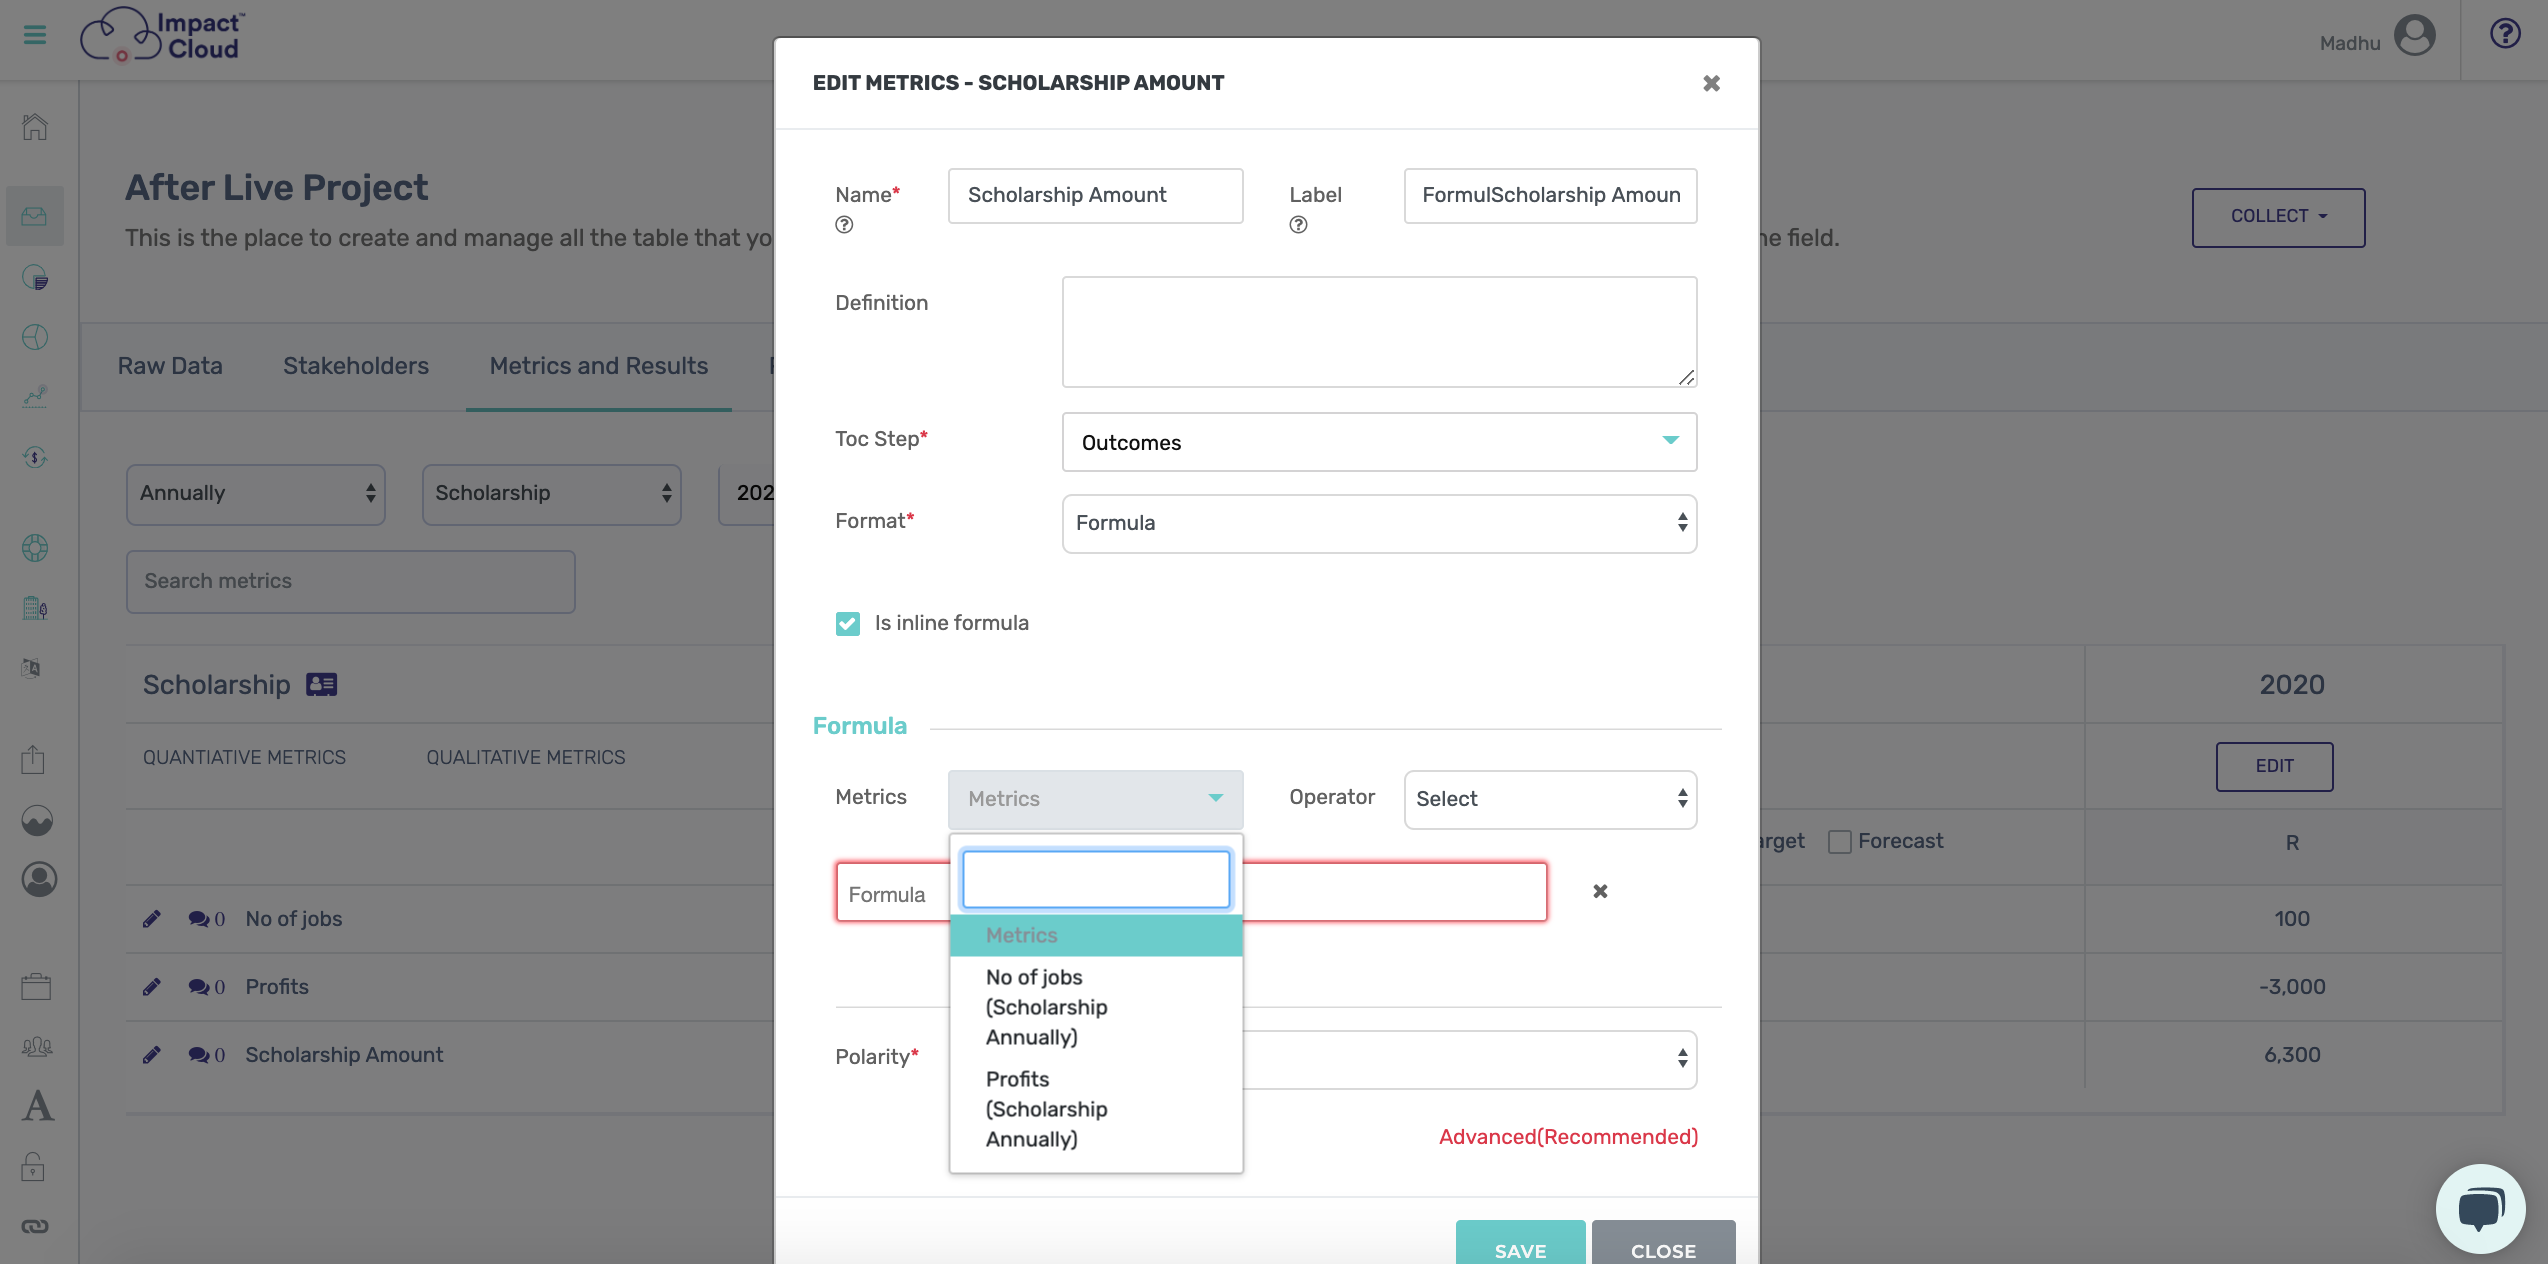The width and height of the screenshot is (2548, 1264).
Task: Open the help question mark icon
Action: click(x=2504, y=34)
